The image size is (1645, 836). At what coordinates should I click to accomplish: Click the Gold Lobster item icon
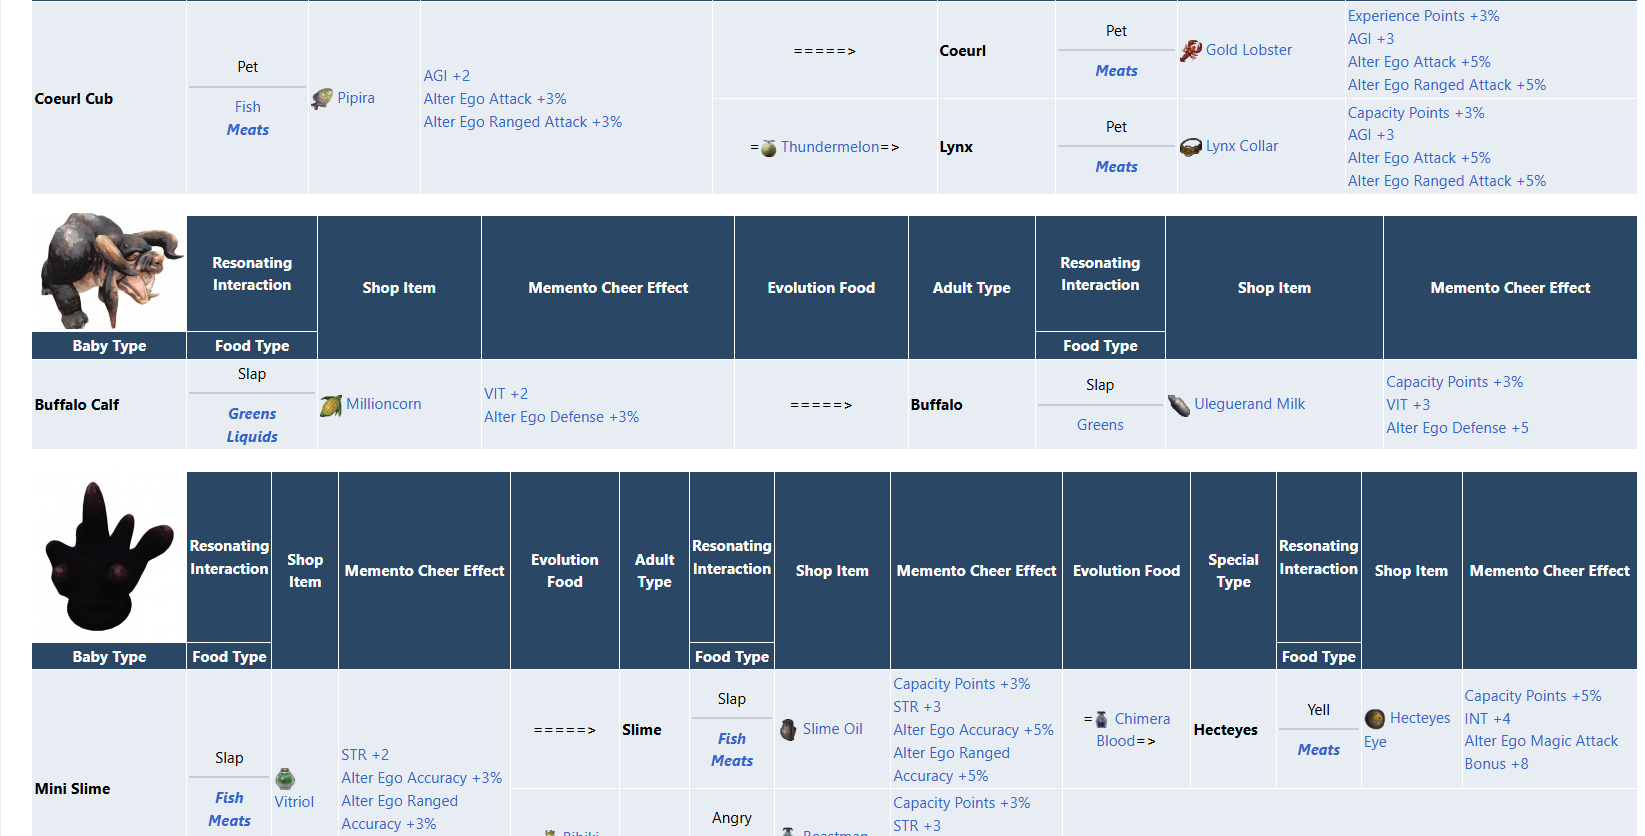click(1191, 50)
